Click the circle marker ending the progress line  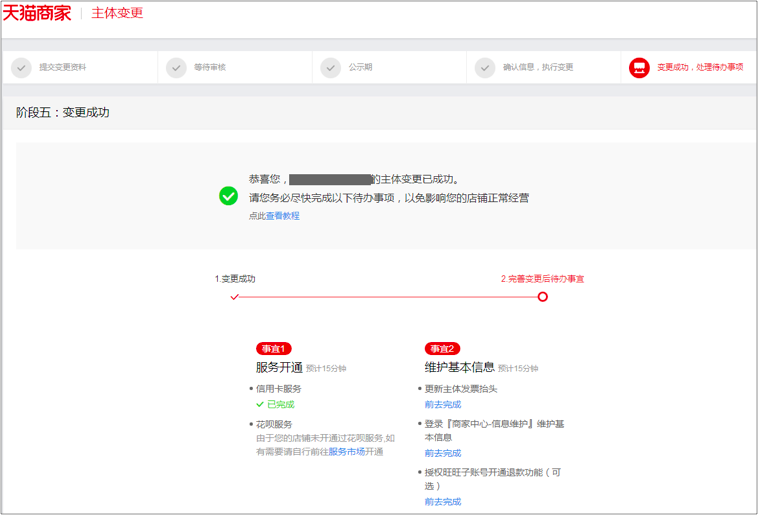[x=543, y=297]
